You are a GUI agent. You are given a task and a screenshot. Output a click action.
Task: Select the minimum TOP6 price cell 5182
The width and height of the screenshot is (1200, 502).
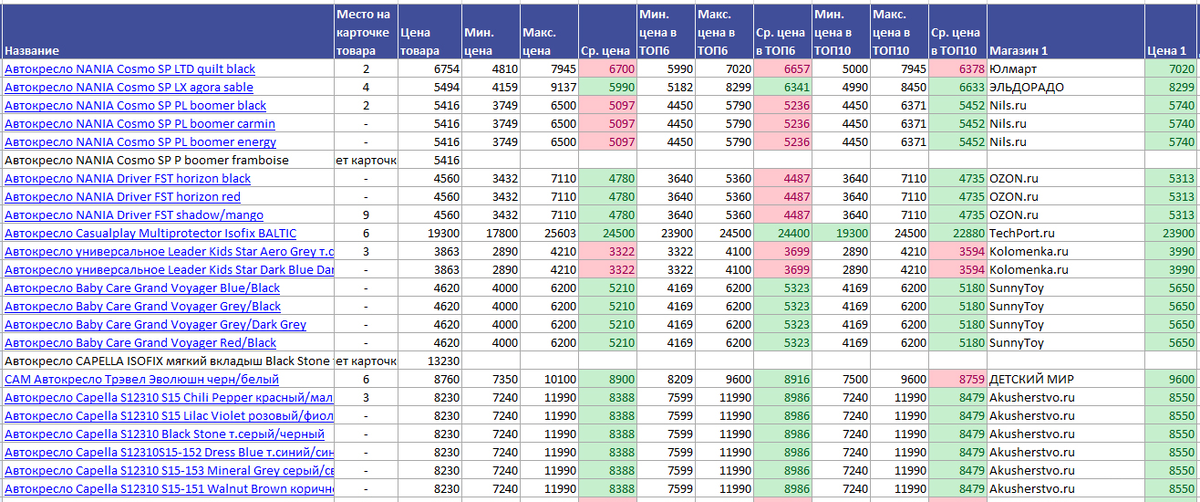point(666,87)
